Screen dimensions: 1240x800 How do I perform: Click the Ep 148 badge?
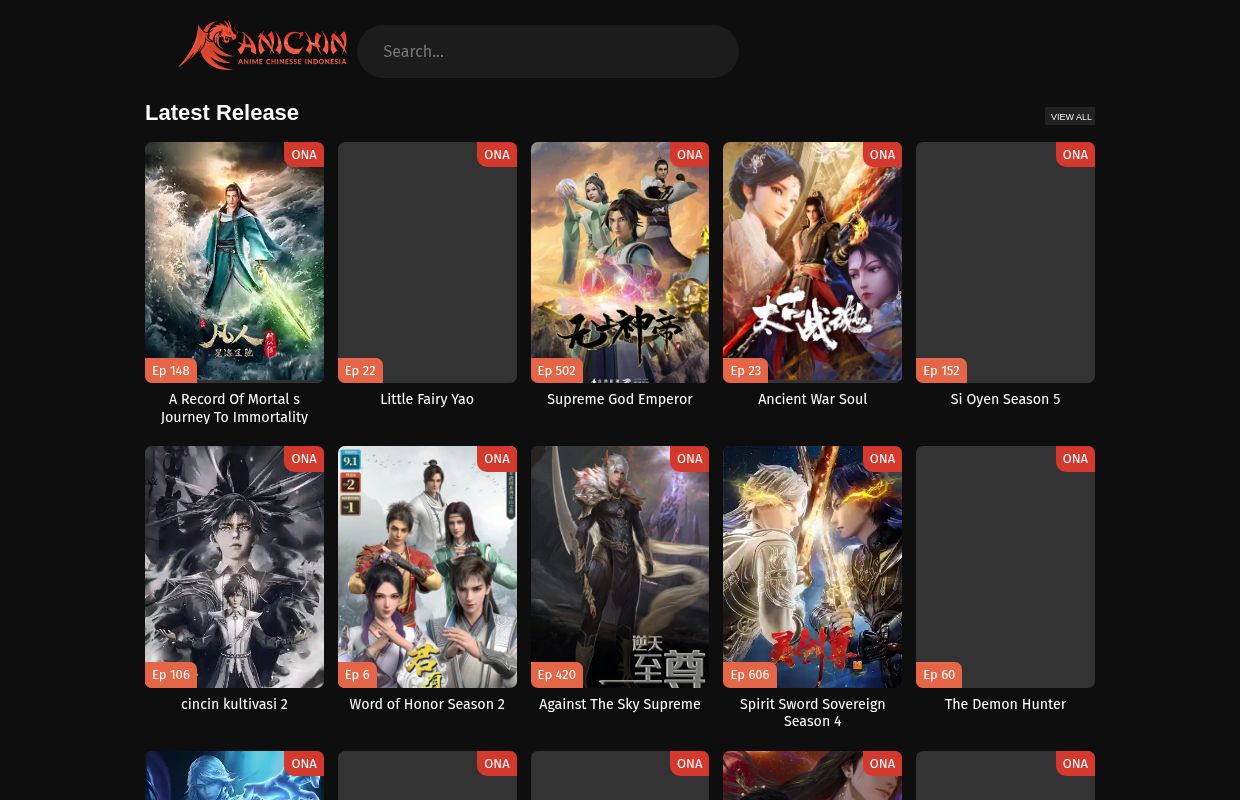[x=171, y=370]
